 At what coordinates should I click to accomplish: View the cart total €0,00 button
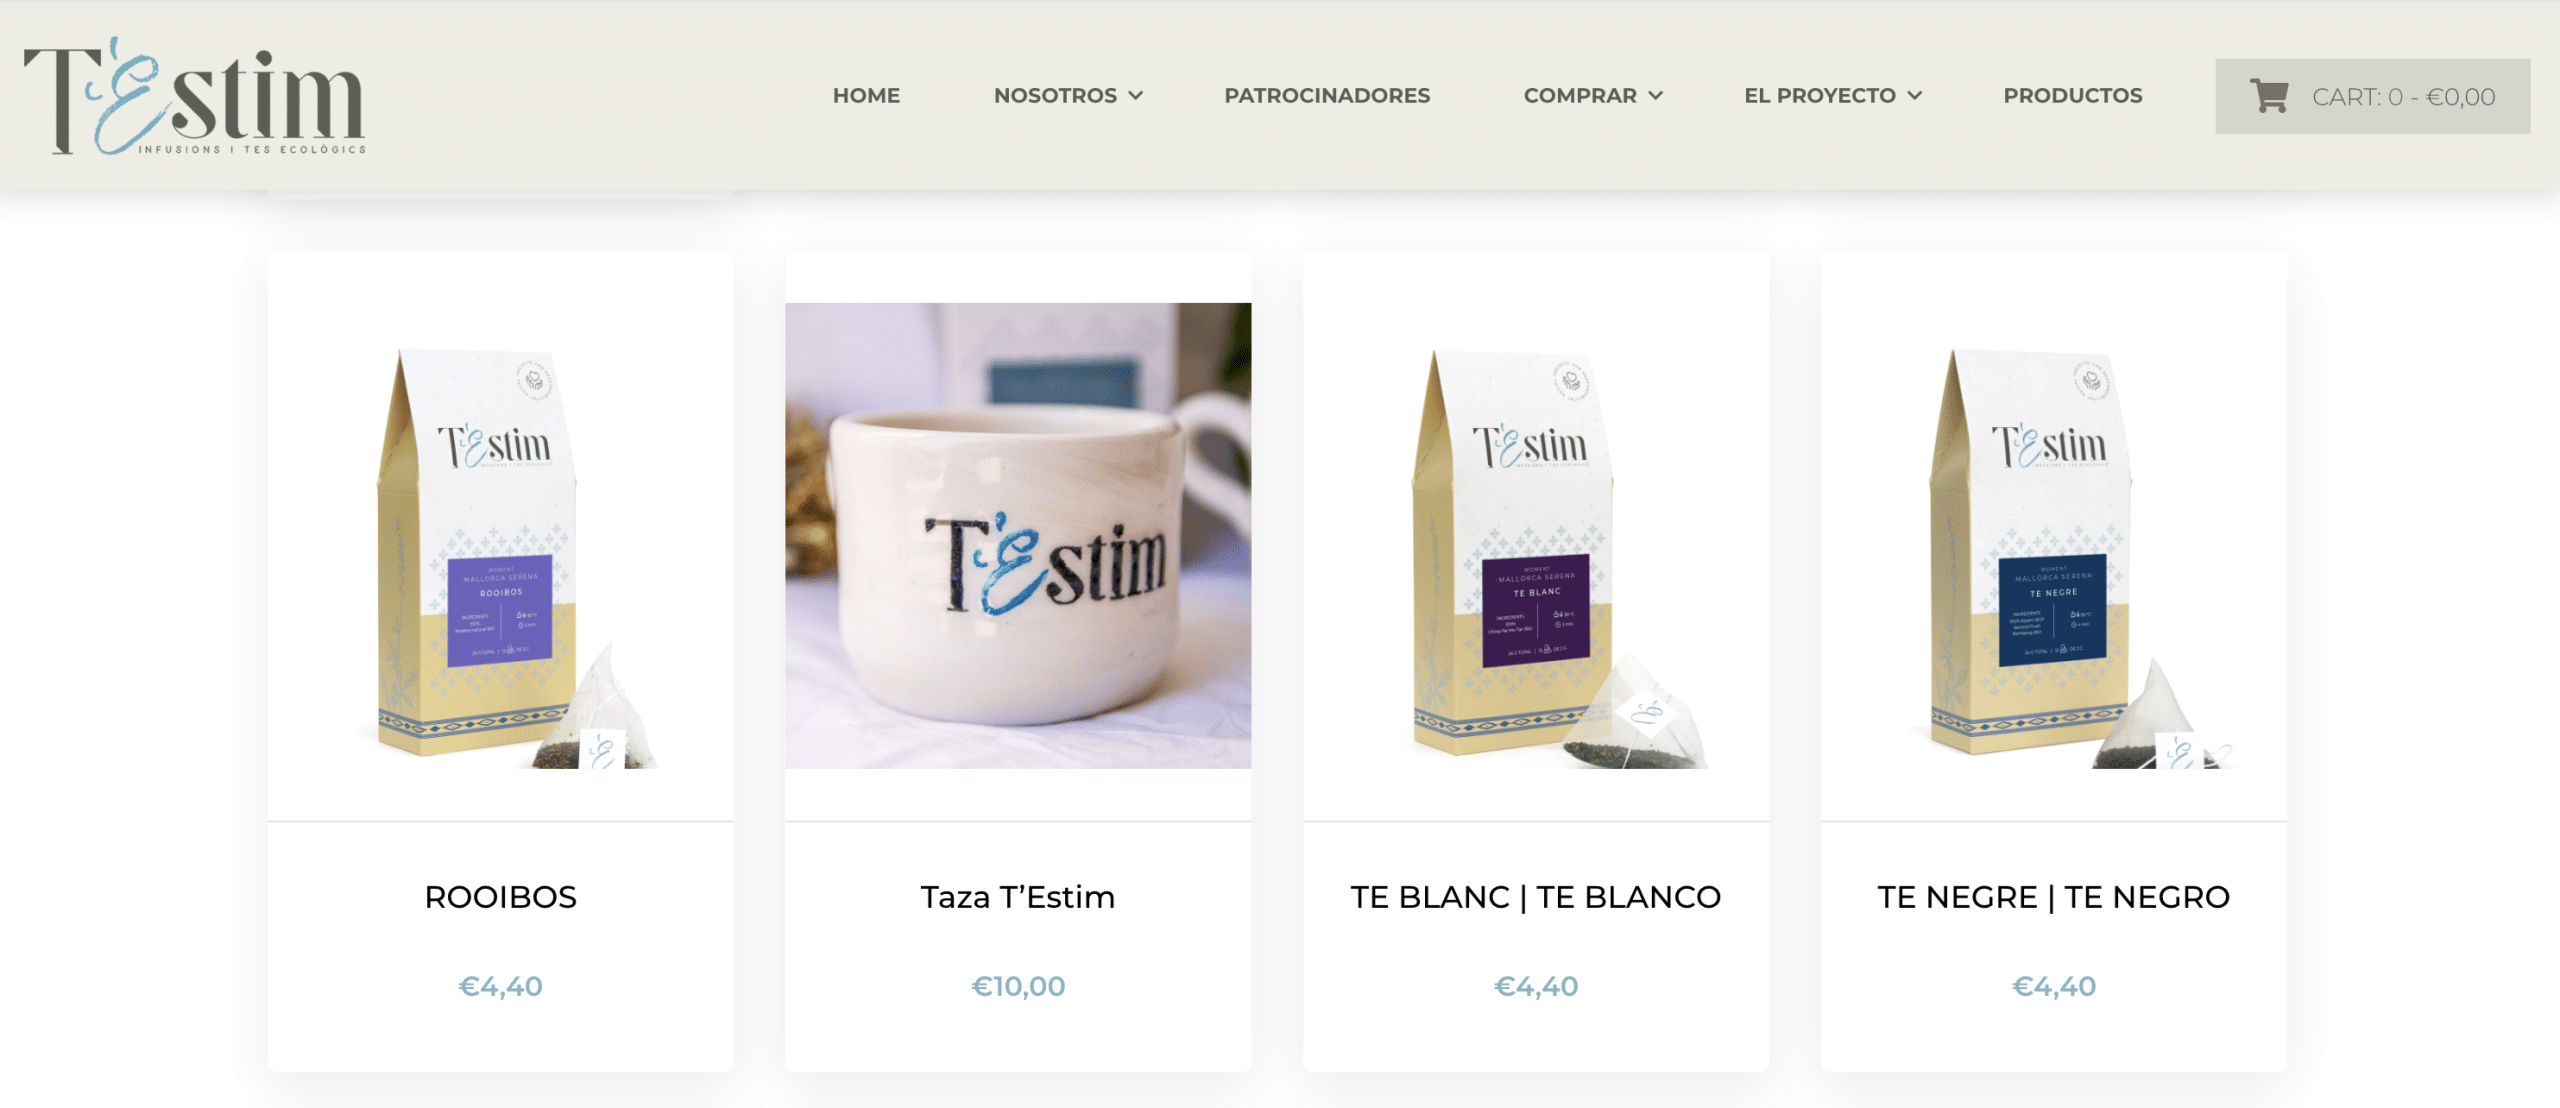click(2373, 96)
